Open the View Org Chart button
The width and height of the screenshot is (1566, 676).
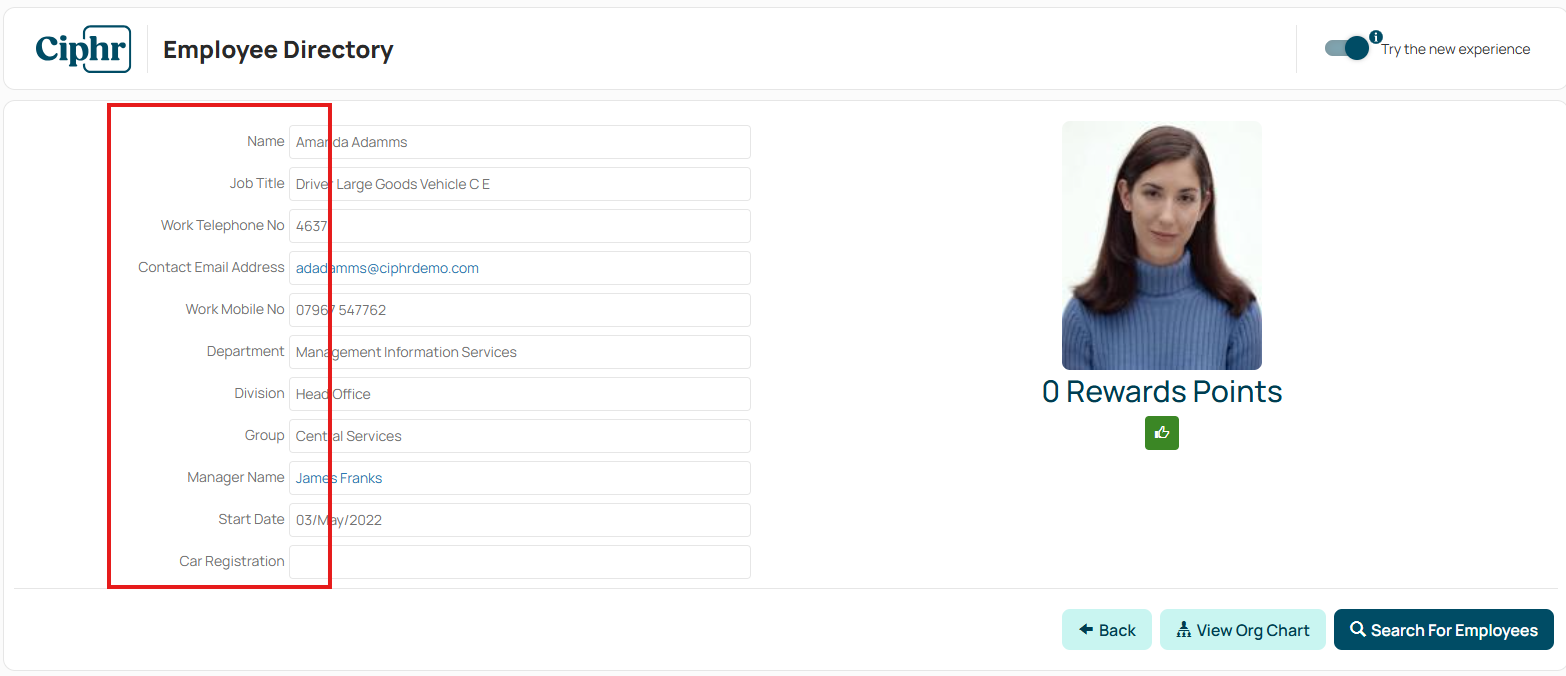click(x=1243, y=630)
